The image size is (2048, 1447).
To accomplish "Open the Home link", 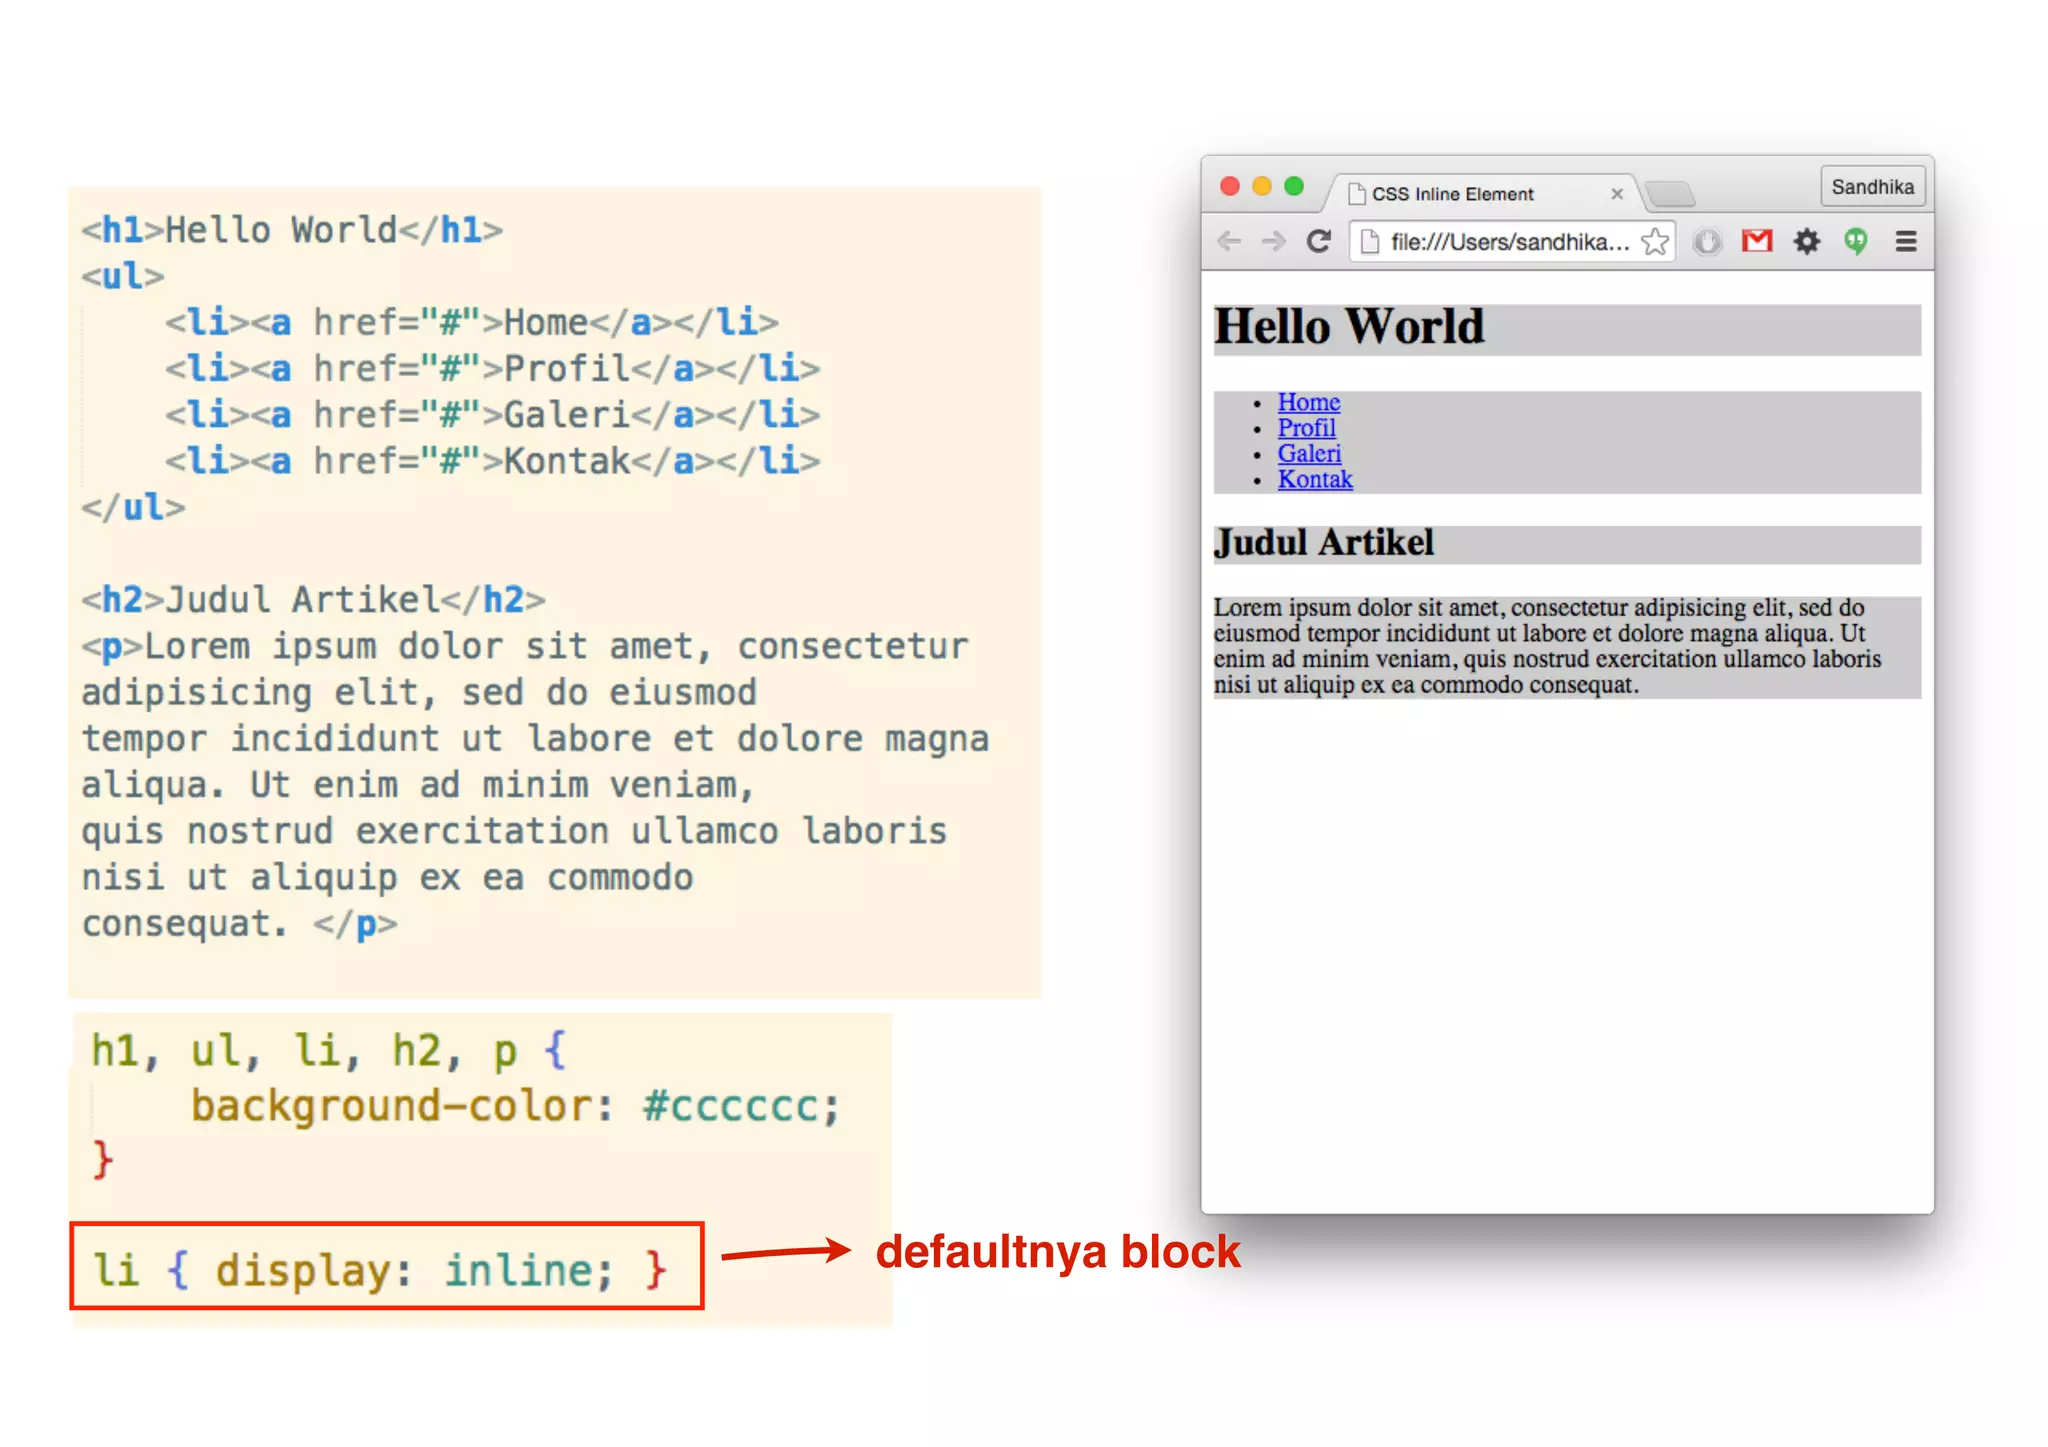I will tap(1308, 402).
